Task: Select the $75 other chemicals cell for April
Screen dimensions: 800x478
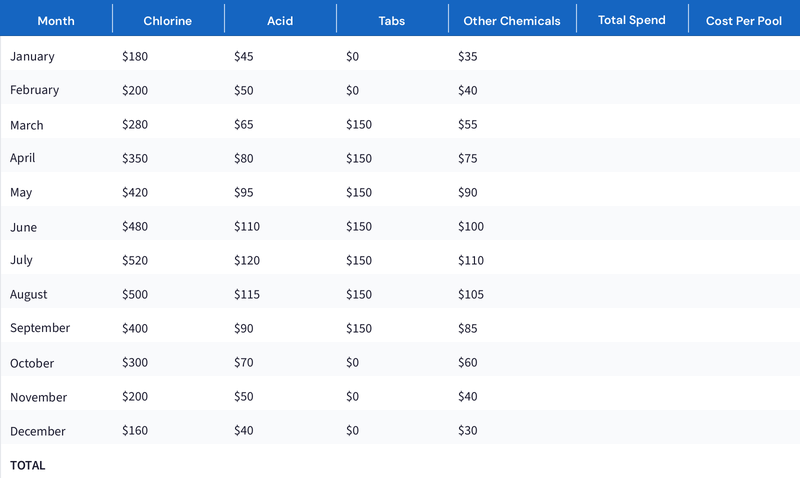Action: point(468,158)
